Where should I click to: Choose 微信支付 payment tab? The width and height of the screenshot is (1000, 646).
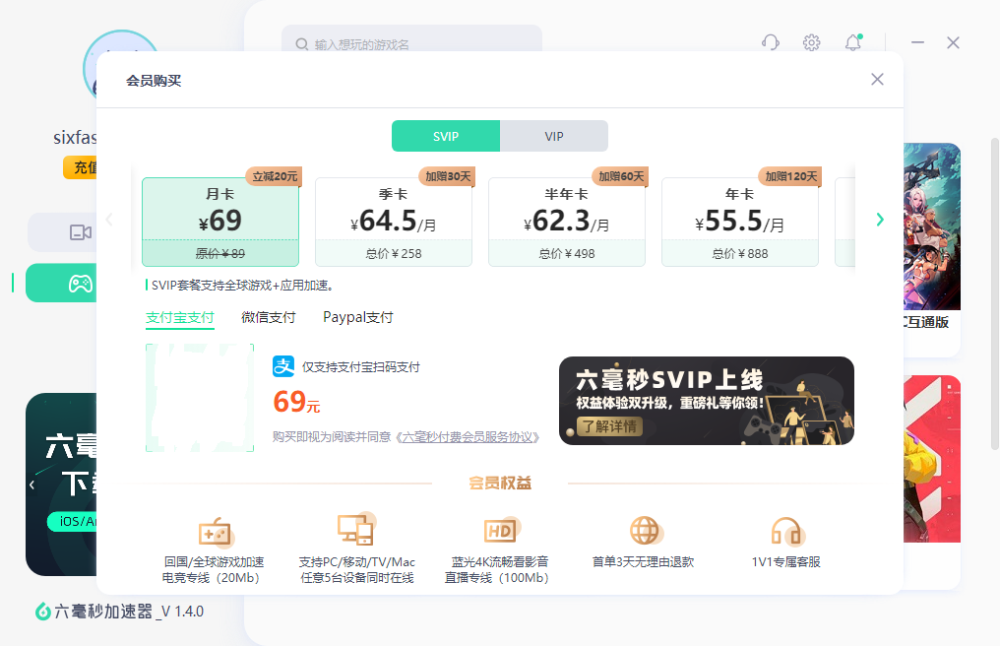tap(268, 318)
